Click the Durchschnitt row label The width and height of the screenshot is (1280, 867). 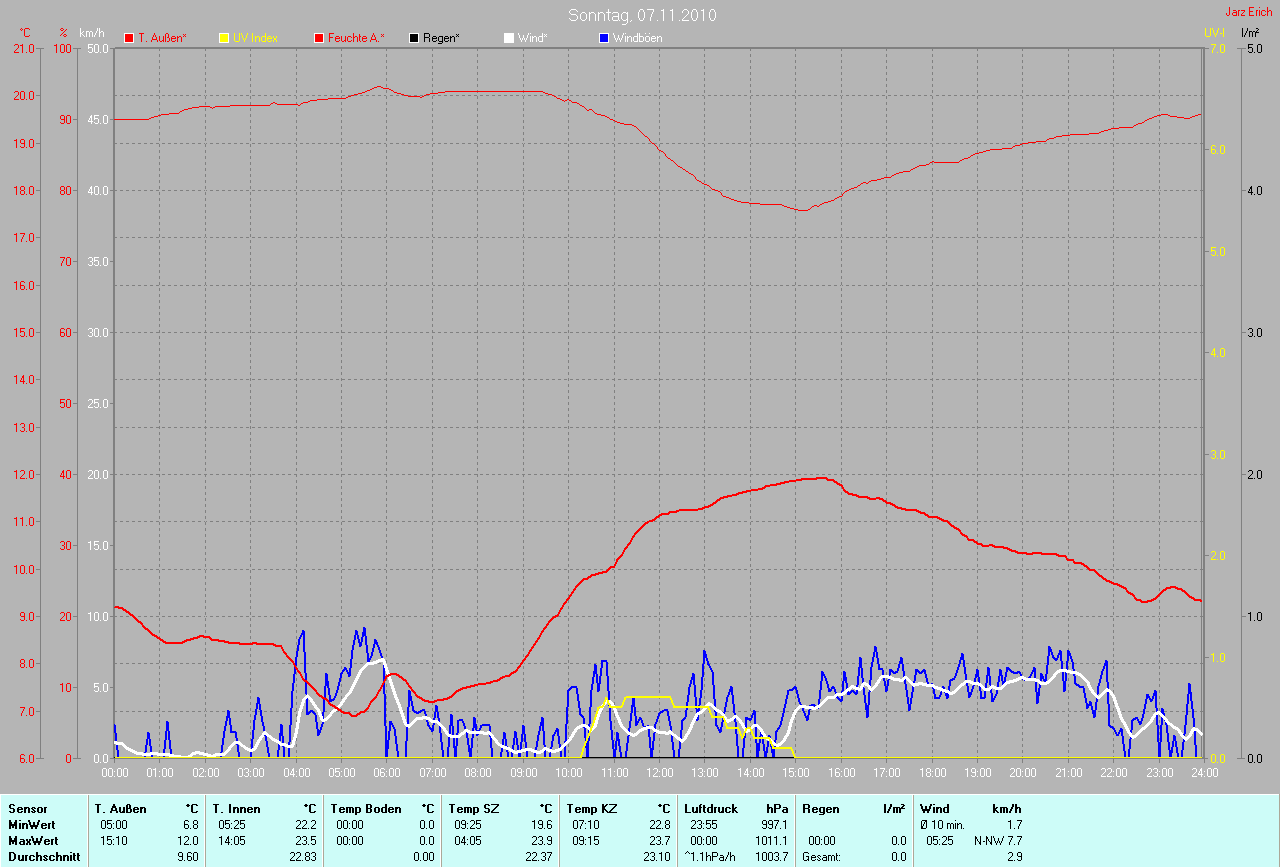tap(44, 856)
